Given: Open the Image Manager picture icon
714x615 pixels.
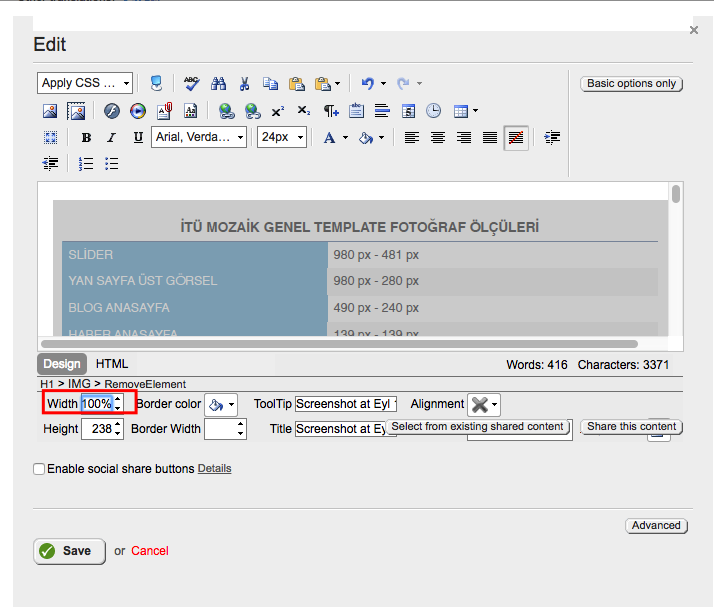Looking at the screenshot, I should click(50, 111).
